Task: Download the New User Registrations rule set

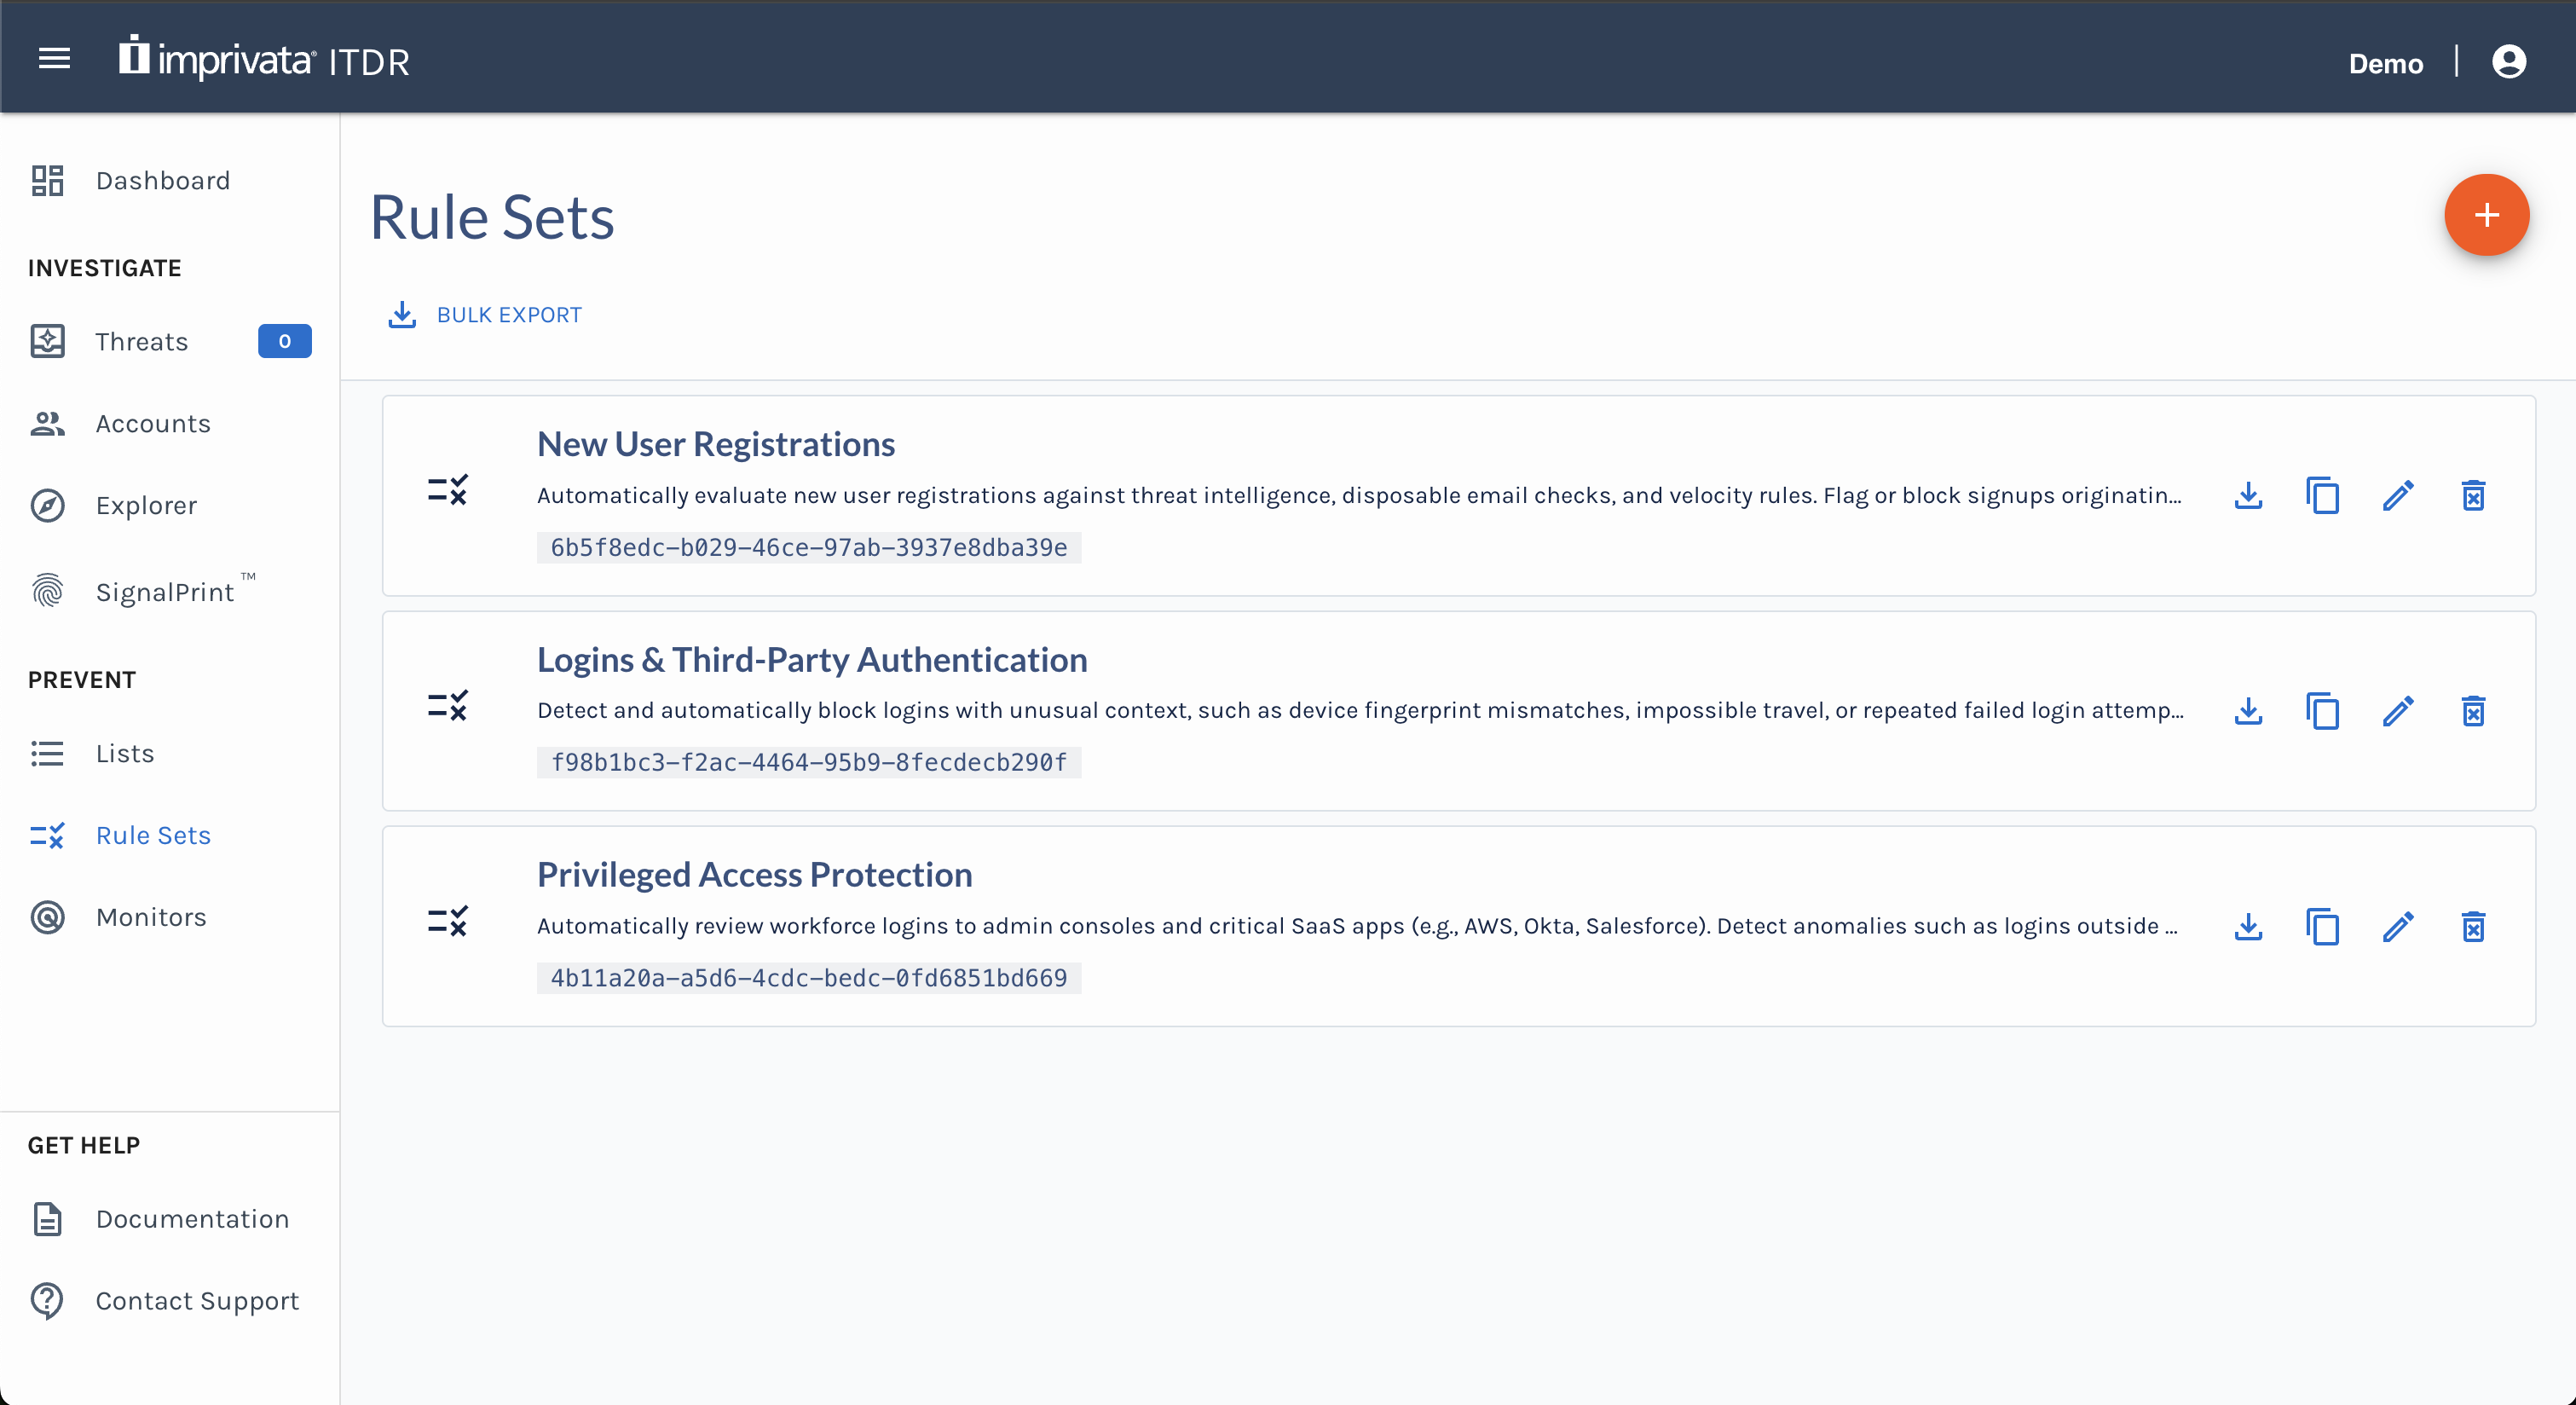Action: [2248, 495]
